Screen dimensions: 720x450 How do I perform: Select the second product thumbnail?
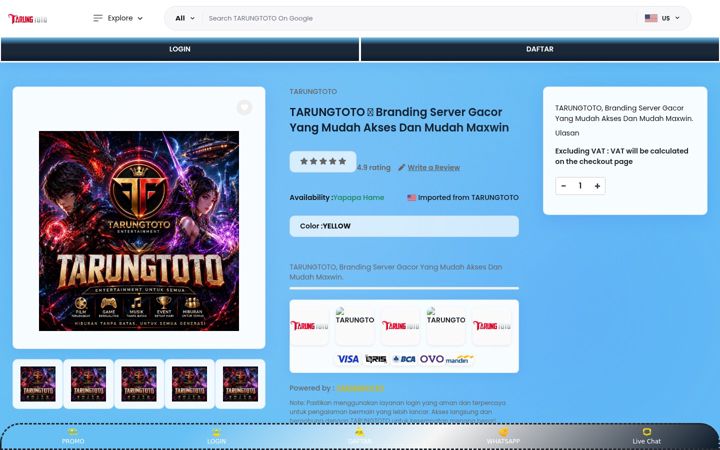click(88, 384)
